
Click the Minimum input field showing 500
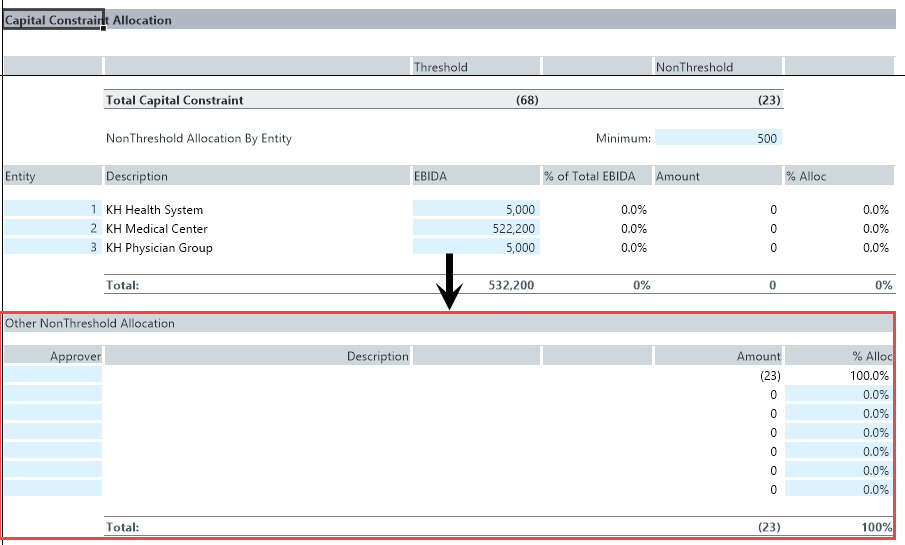[717, 139]
